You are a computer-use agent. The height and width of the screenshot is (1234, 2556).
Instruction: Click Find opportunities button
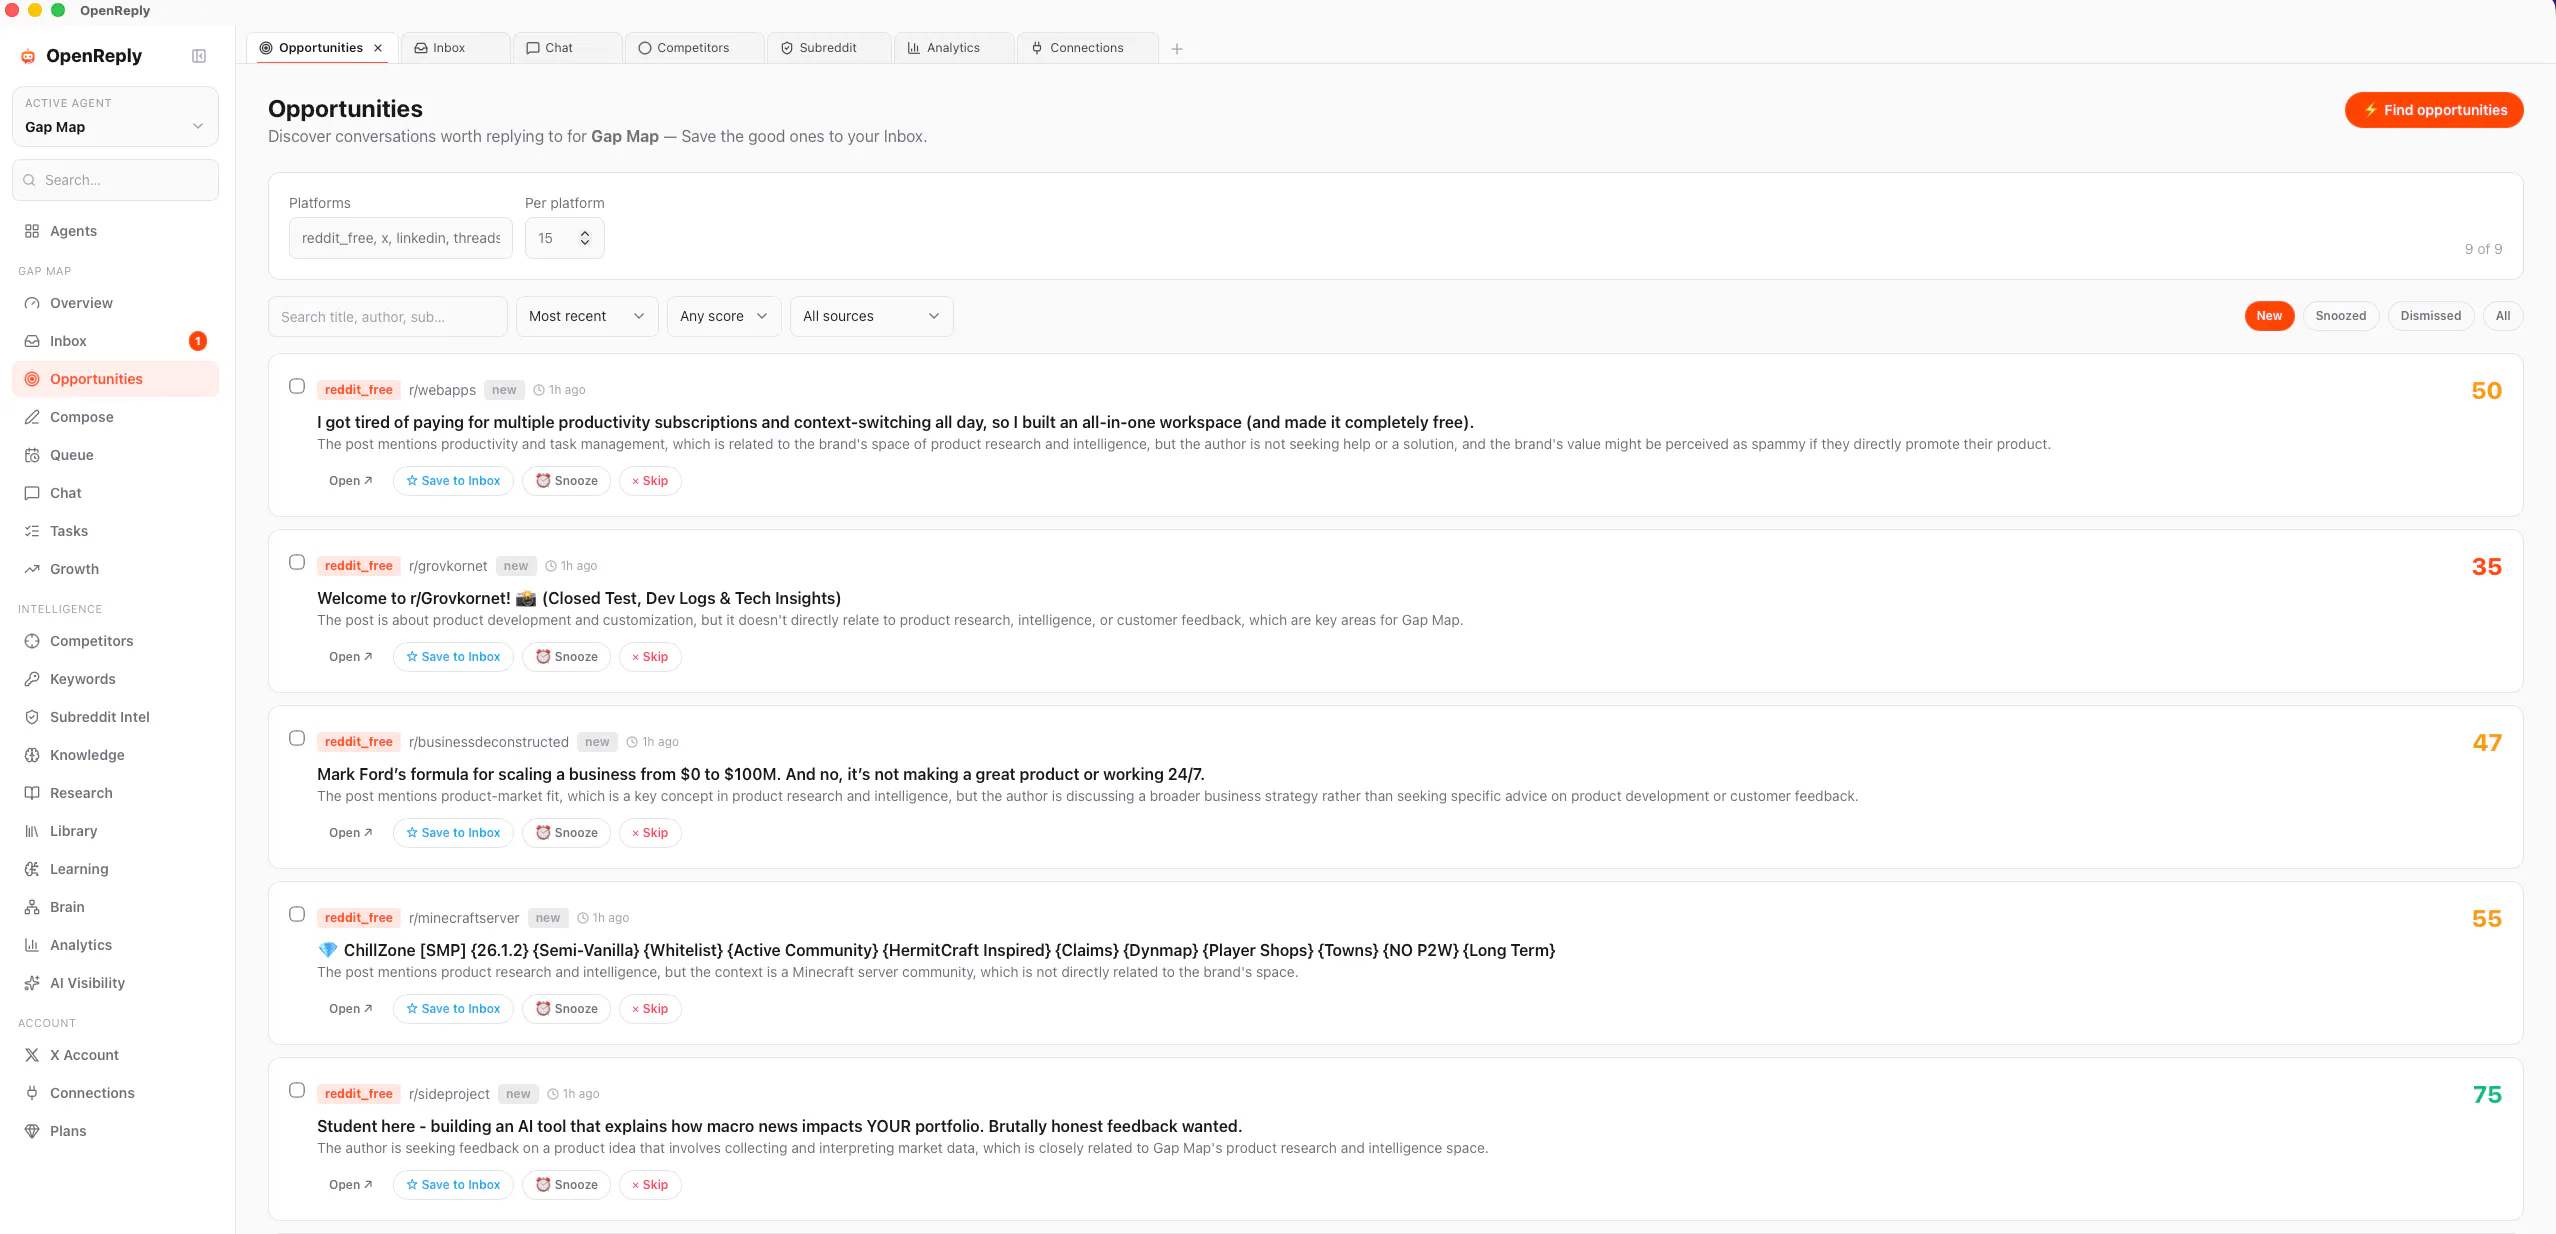tap(2433, 110)
